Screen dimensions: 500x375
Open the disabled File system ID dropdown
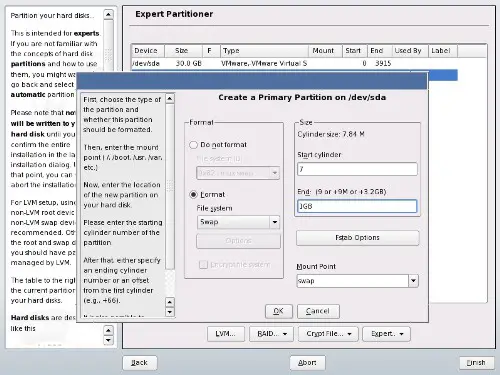pos(238,173)
